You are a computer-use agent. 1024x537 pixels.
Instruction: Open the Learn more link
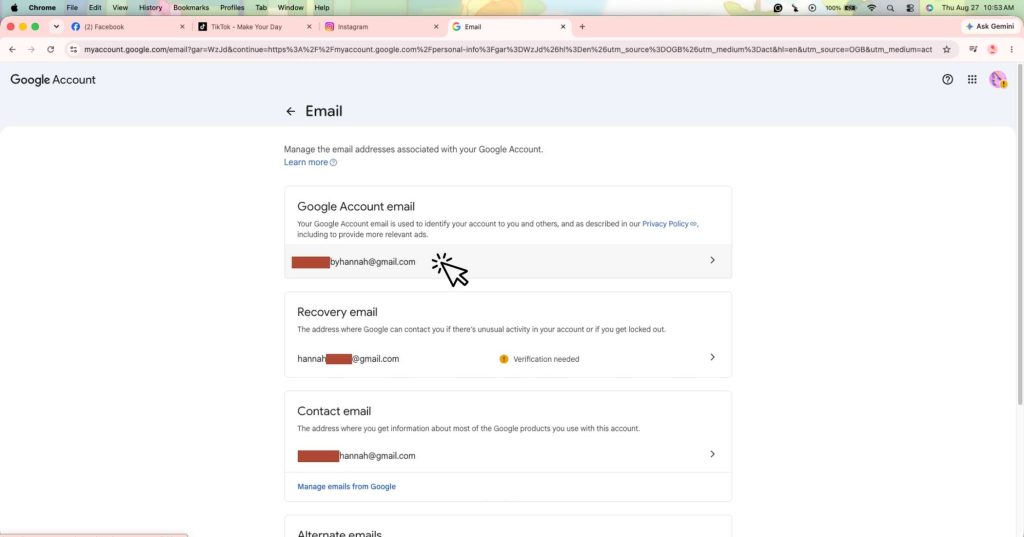[x=306, y=162]
